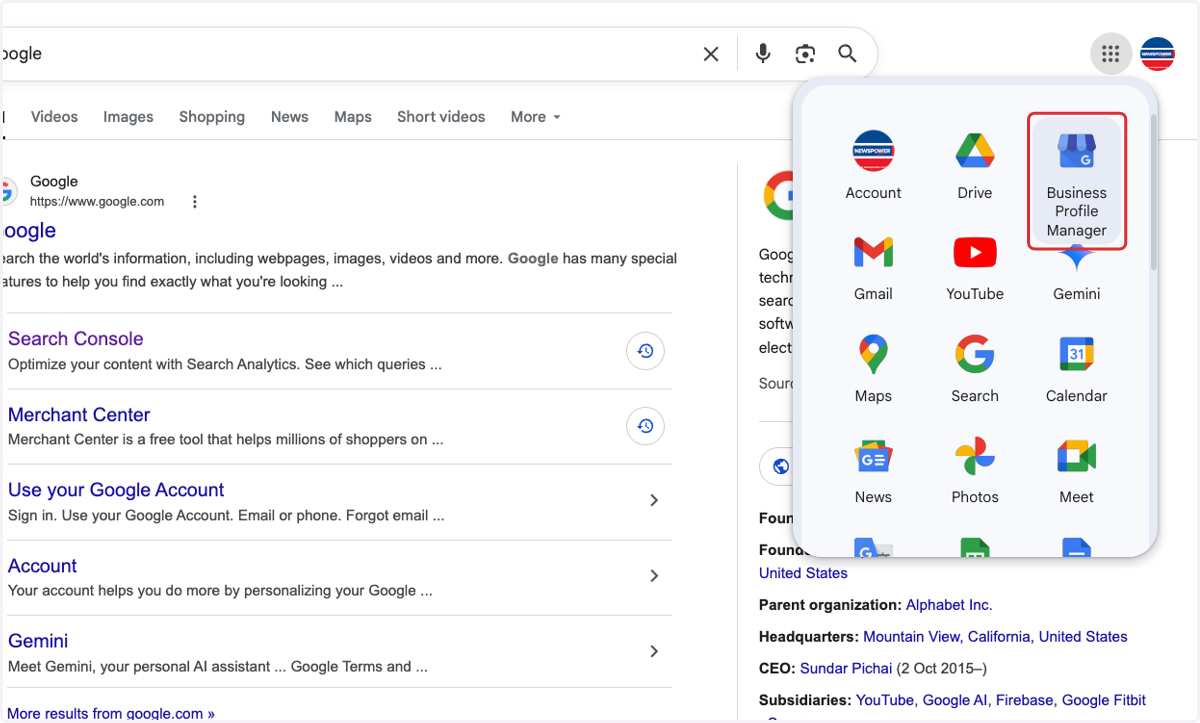Expand the Account sitelink chevron
Viewport: 1200px width, 723px height.
(654, 576)
